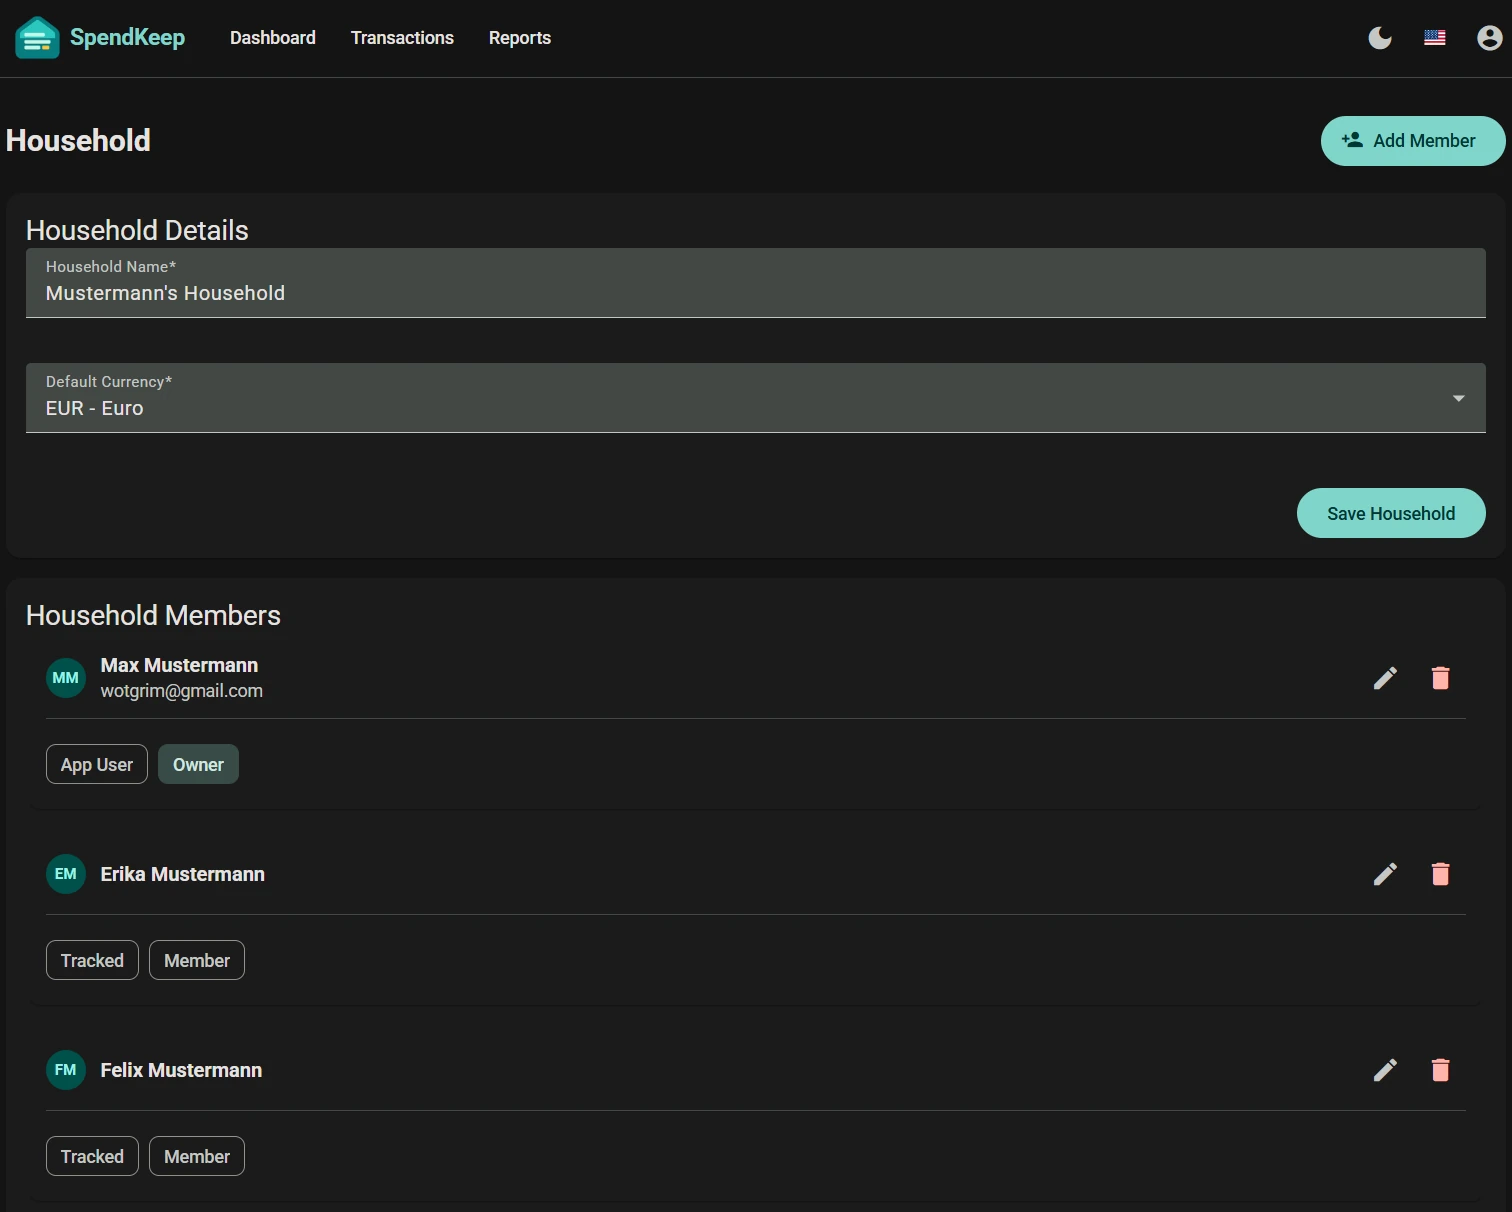
Task: Open the user account profile icon
Action: tap(1490, 38)
